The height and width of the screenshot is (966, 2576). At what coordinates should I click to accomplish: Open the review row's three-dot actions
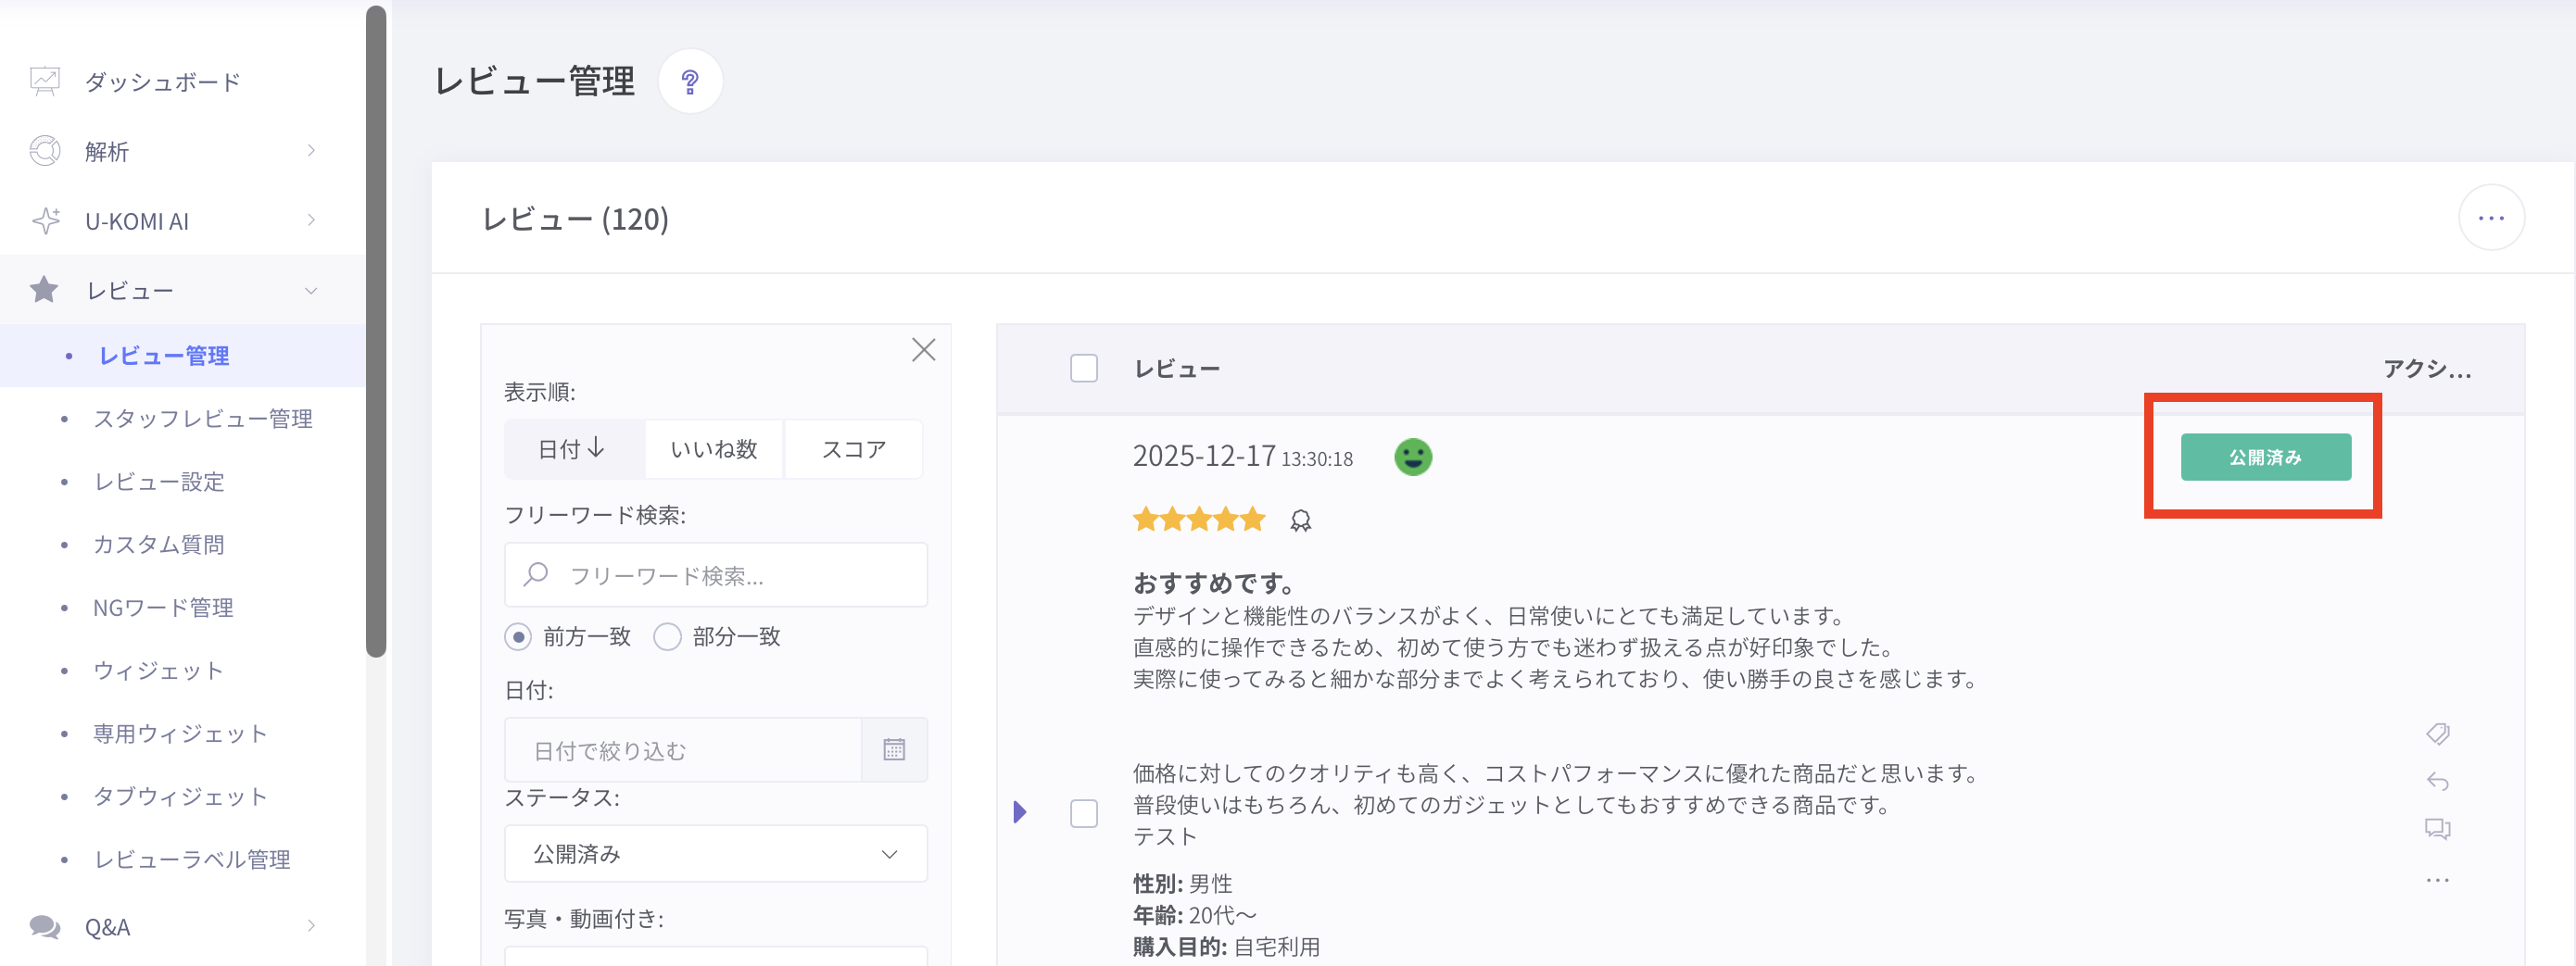pos(2437,880)
